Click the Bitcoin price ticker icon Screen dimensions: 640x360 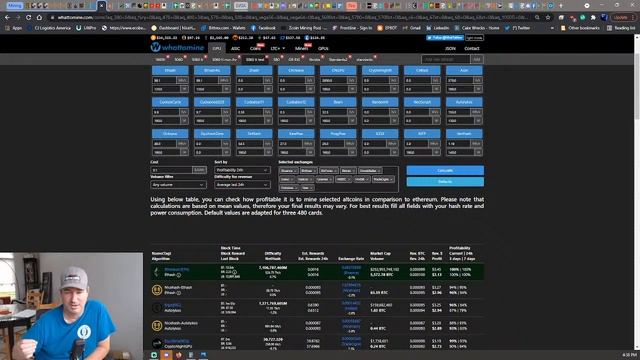(x=153, y=38)
